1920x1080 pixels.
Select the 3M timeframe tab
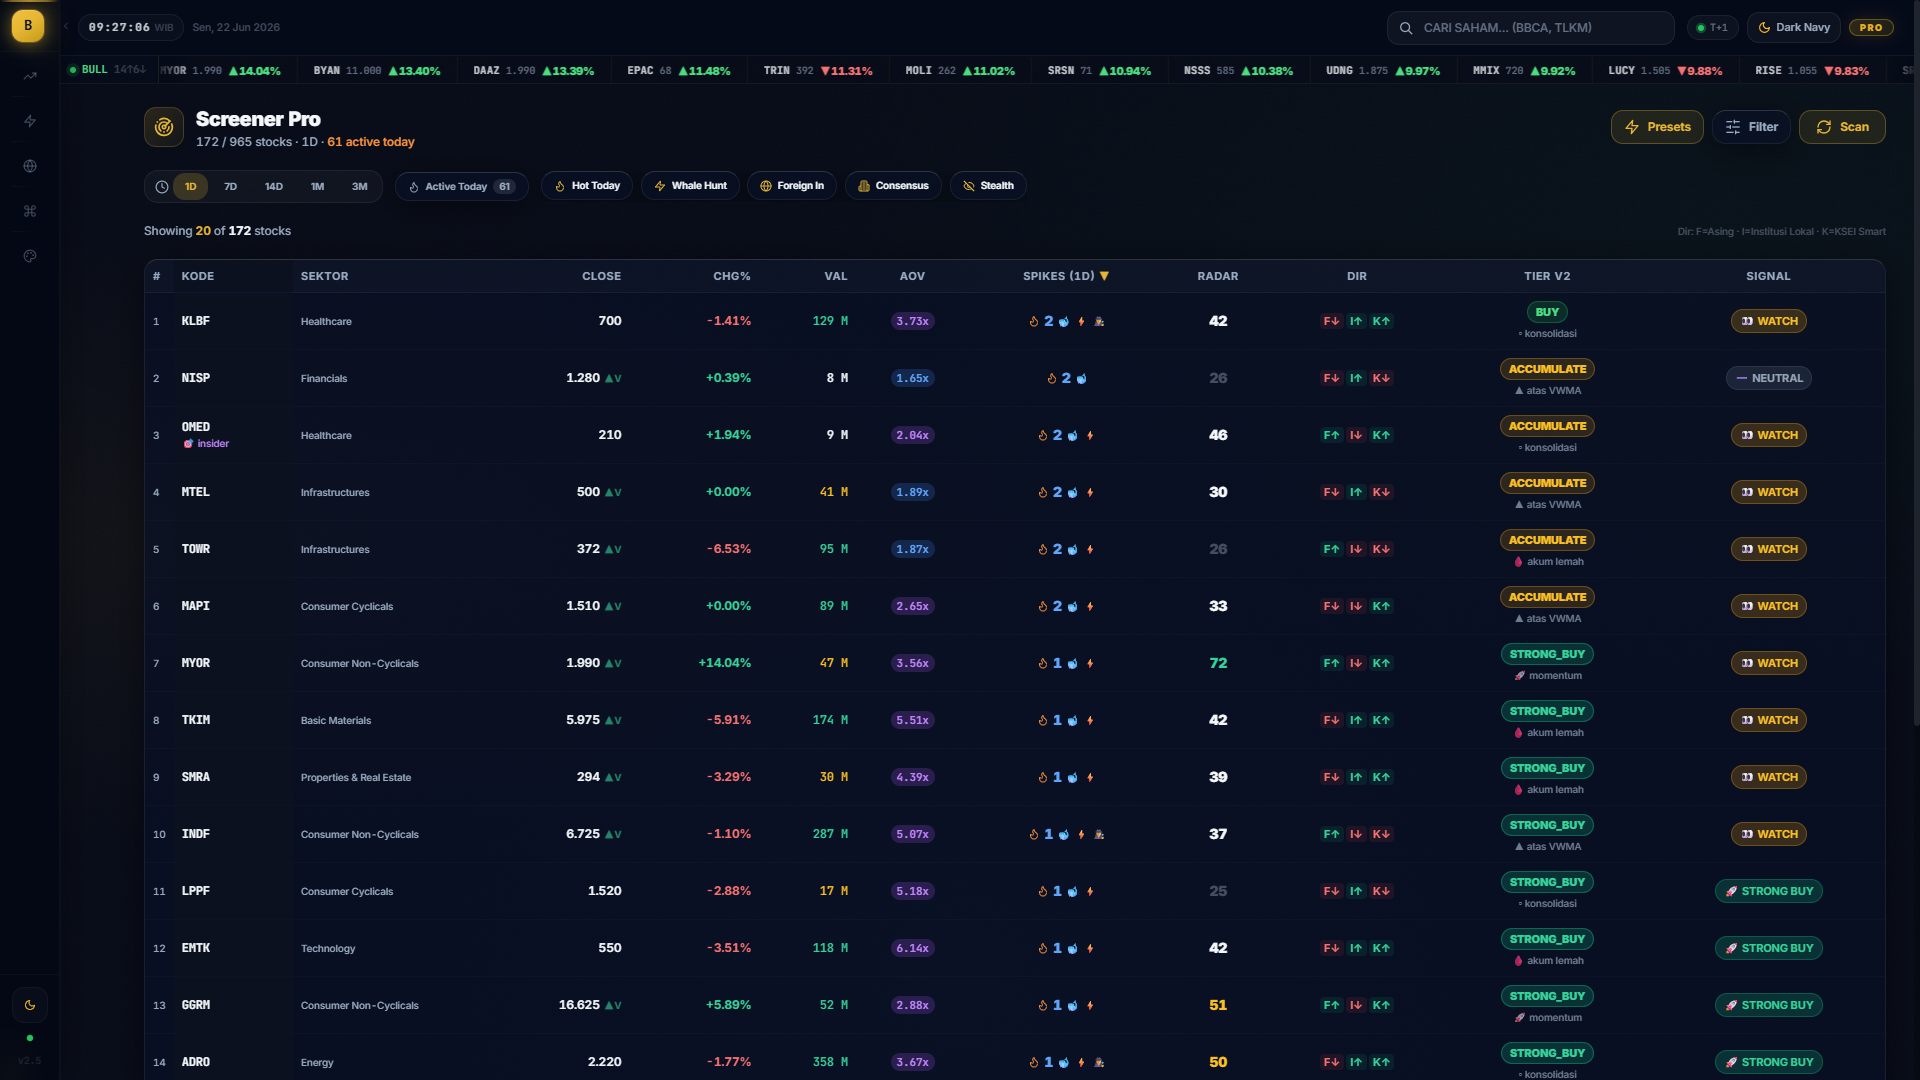[x=360, y=187]
